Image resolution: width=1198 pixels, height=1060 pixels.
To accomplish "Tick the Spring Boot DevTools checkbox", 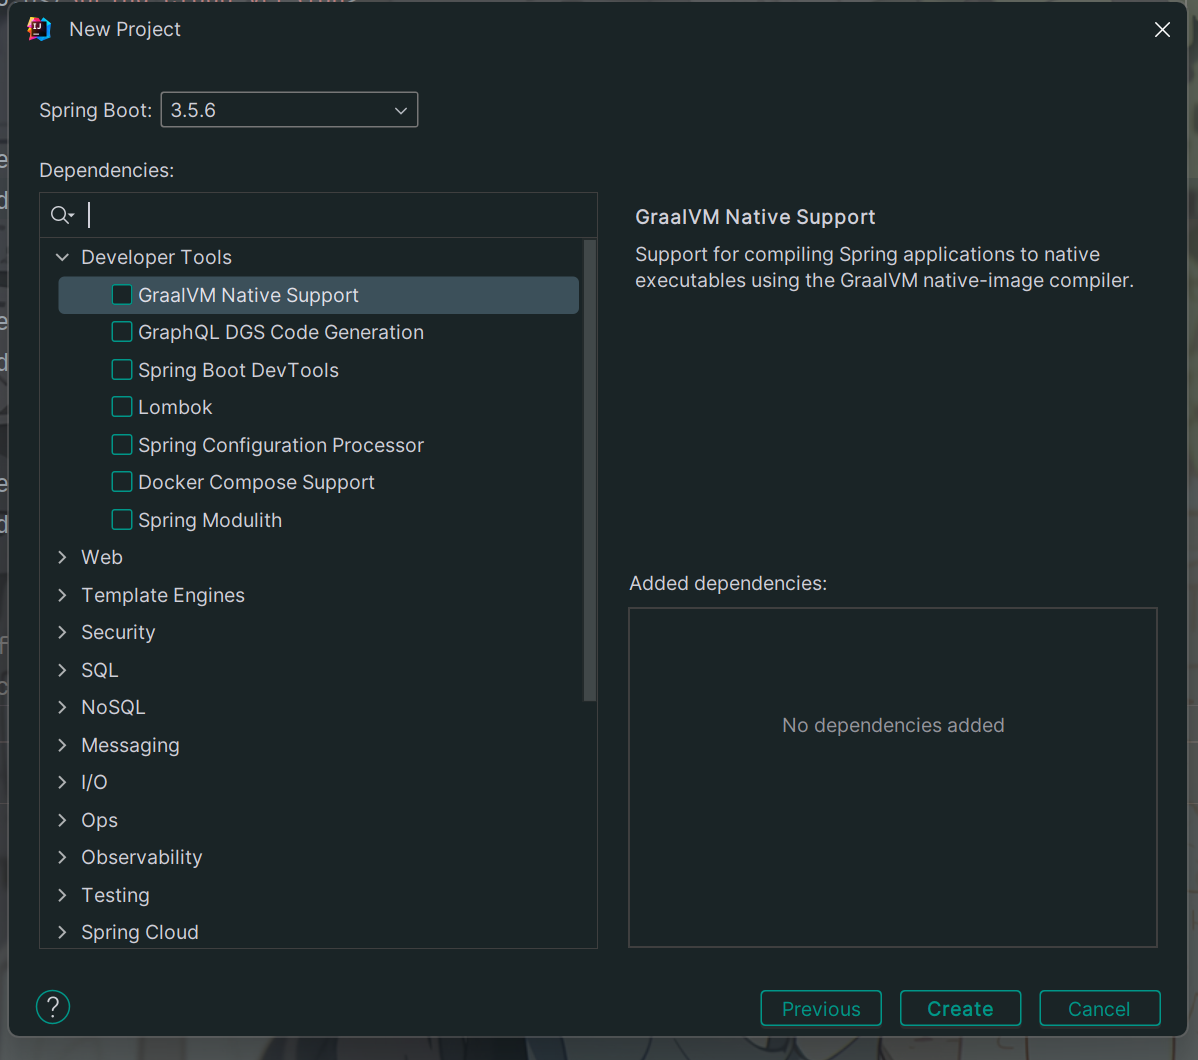I will click(x=122, y=370).
